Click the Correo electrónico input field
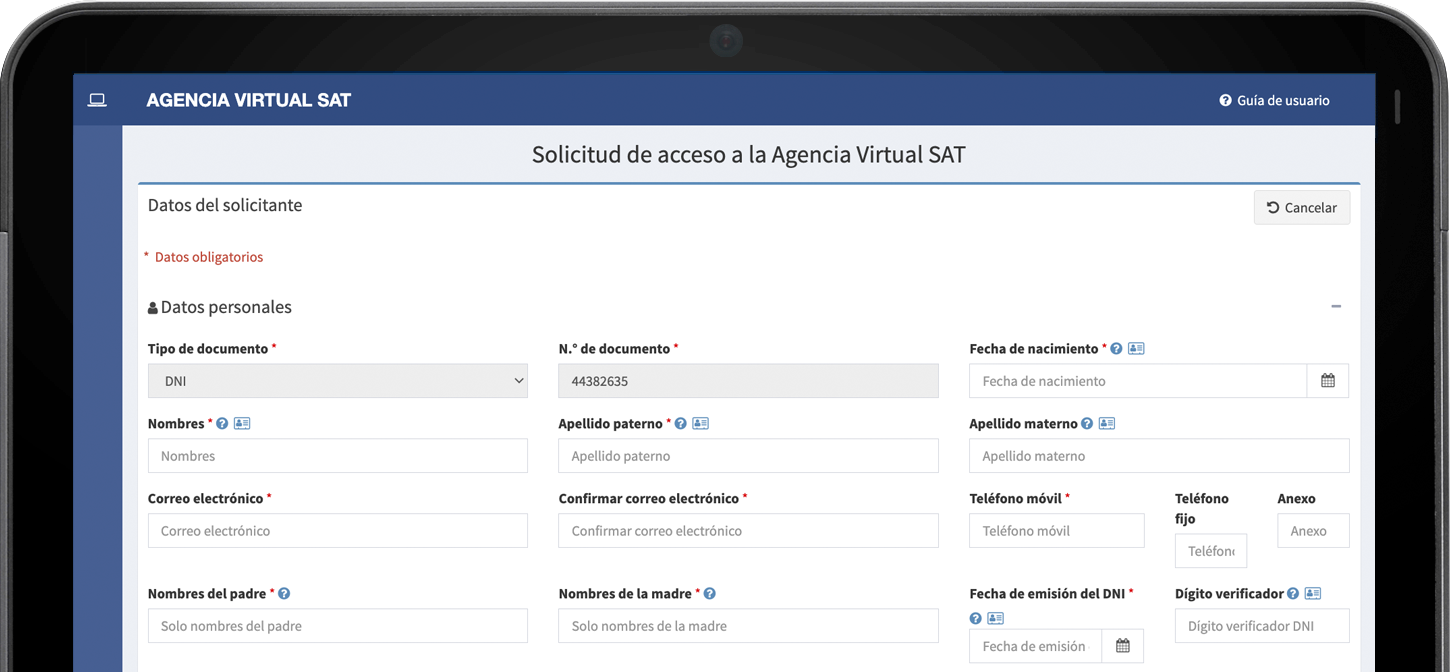Image resolution: width=1450 pixels, height=672 pixels. pos(338,531)
